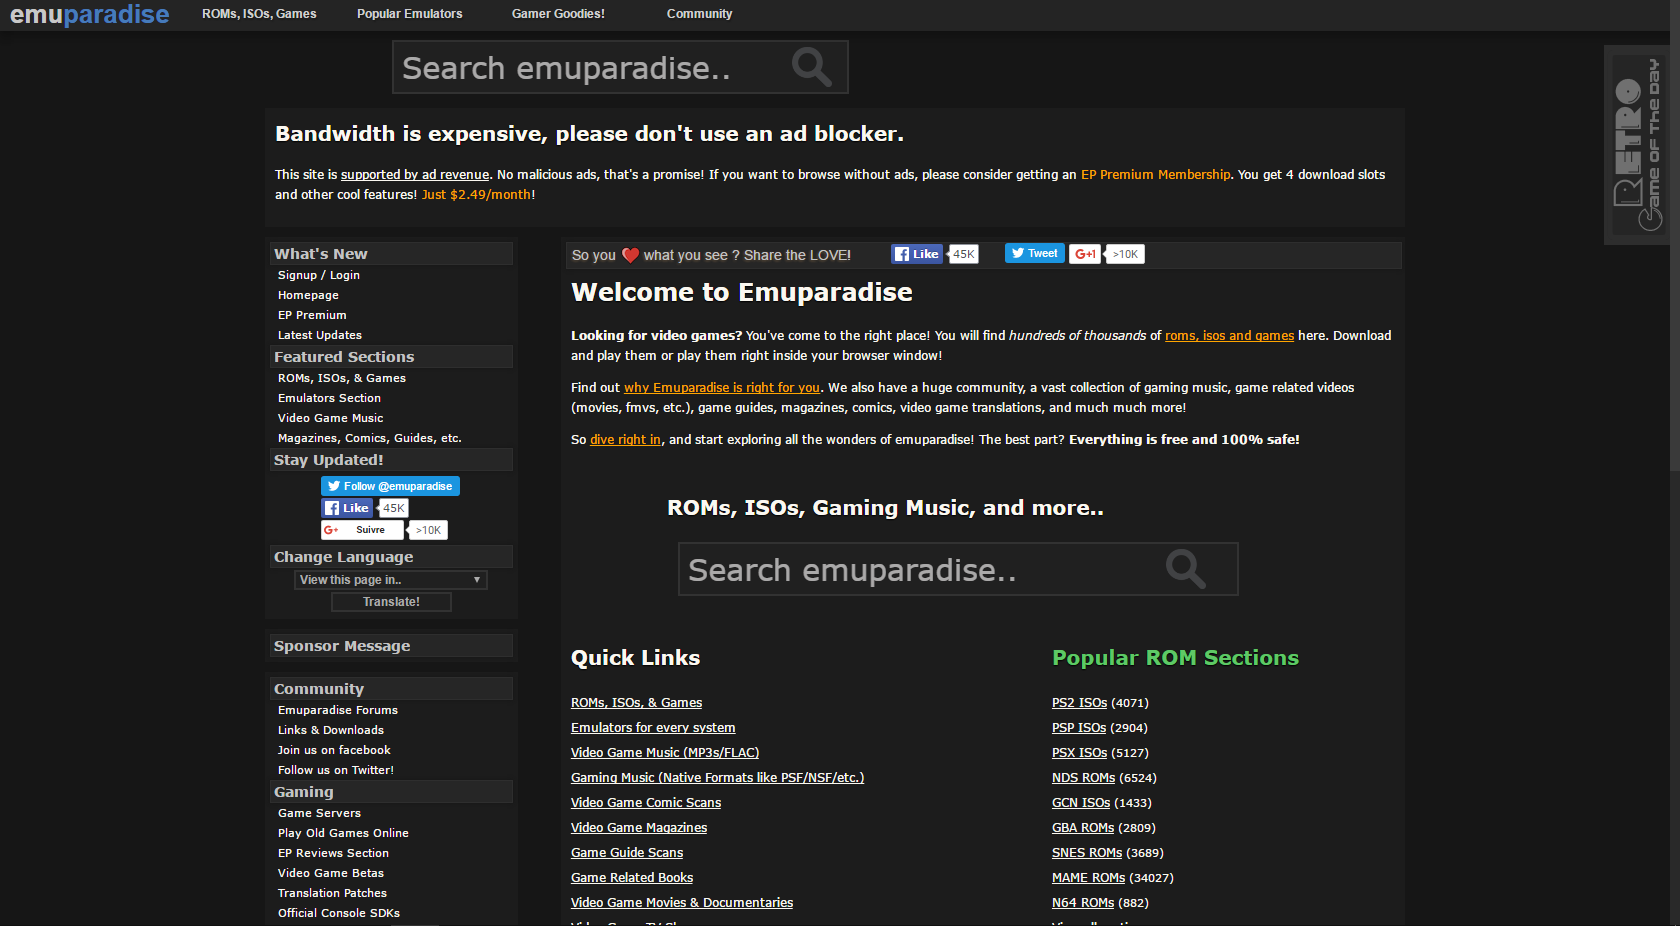Click the magnifier icon in the center search bar
This screenshot has width=1680, height=926.
coord(1186,568)
